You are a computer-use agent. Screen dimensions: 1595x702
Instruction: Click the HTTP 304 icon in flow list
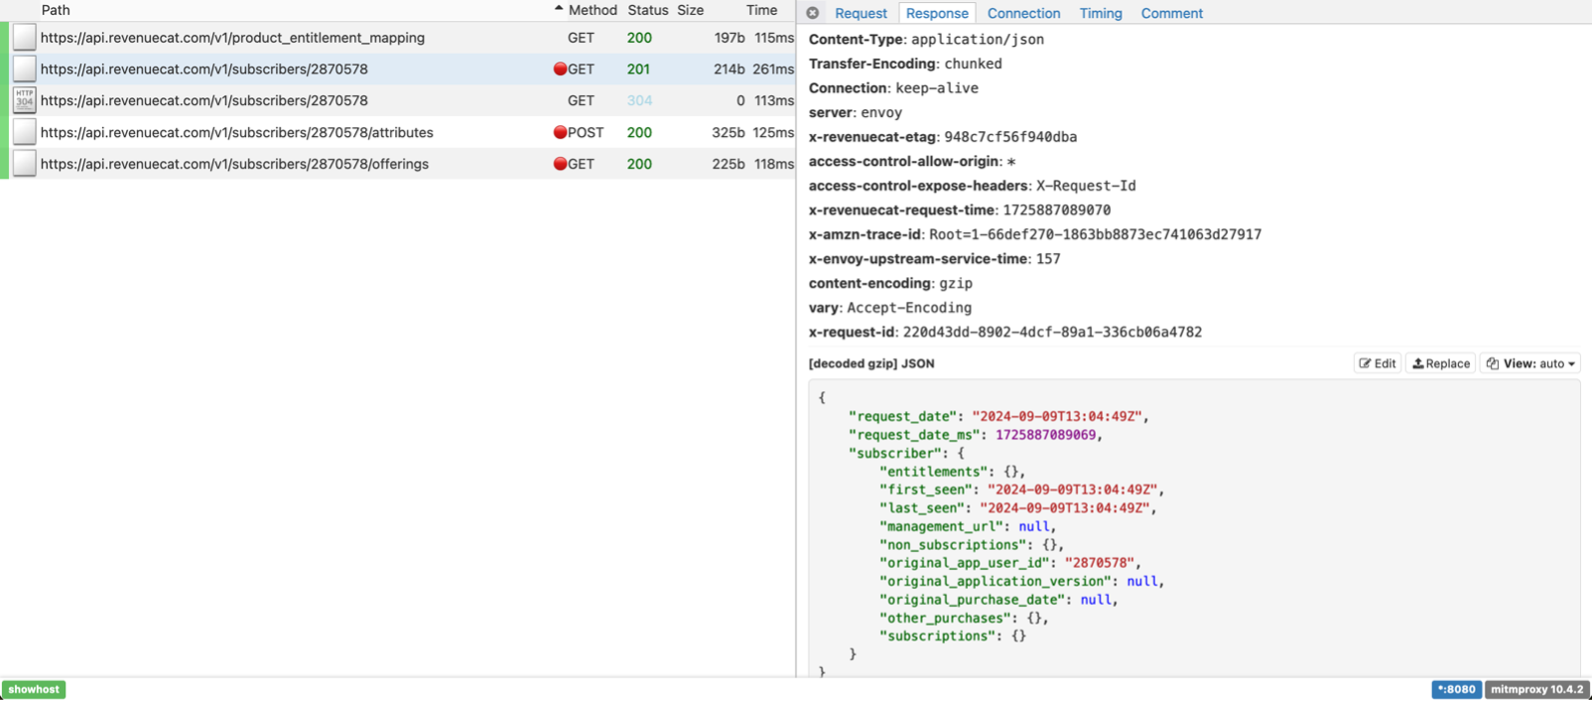(x=24, y=100)
